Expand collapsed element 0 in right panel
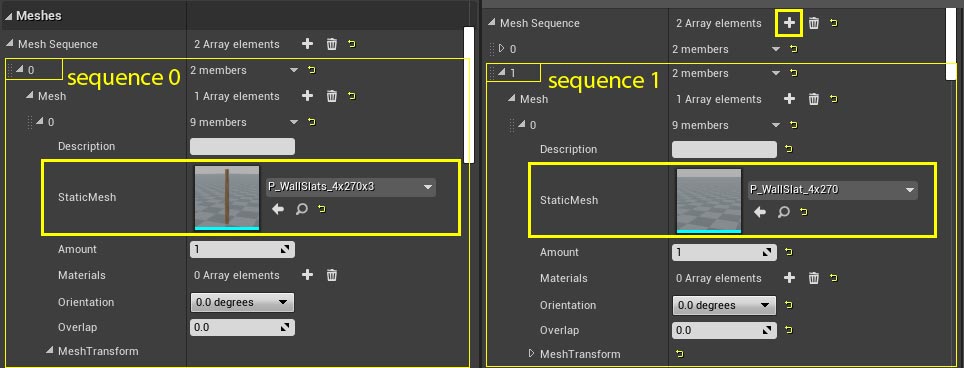This screenshot has height=368, width=964. [x=501, y=48]
